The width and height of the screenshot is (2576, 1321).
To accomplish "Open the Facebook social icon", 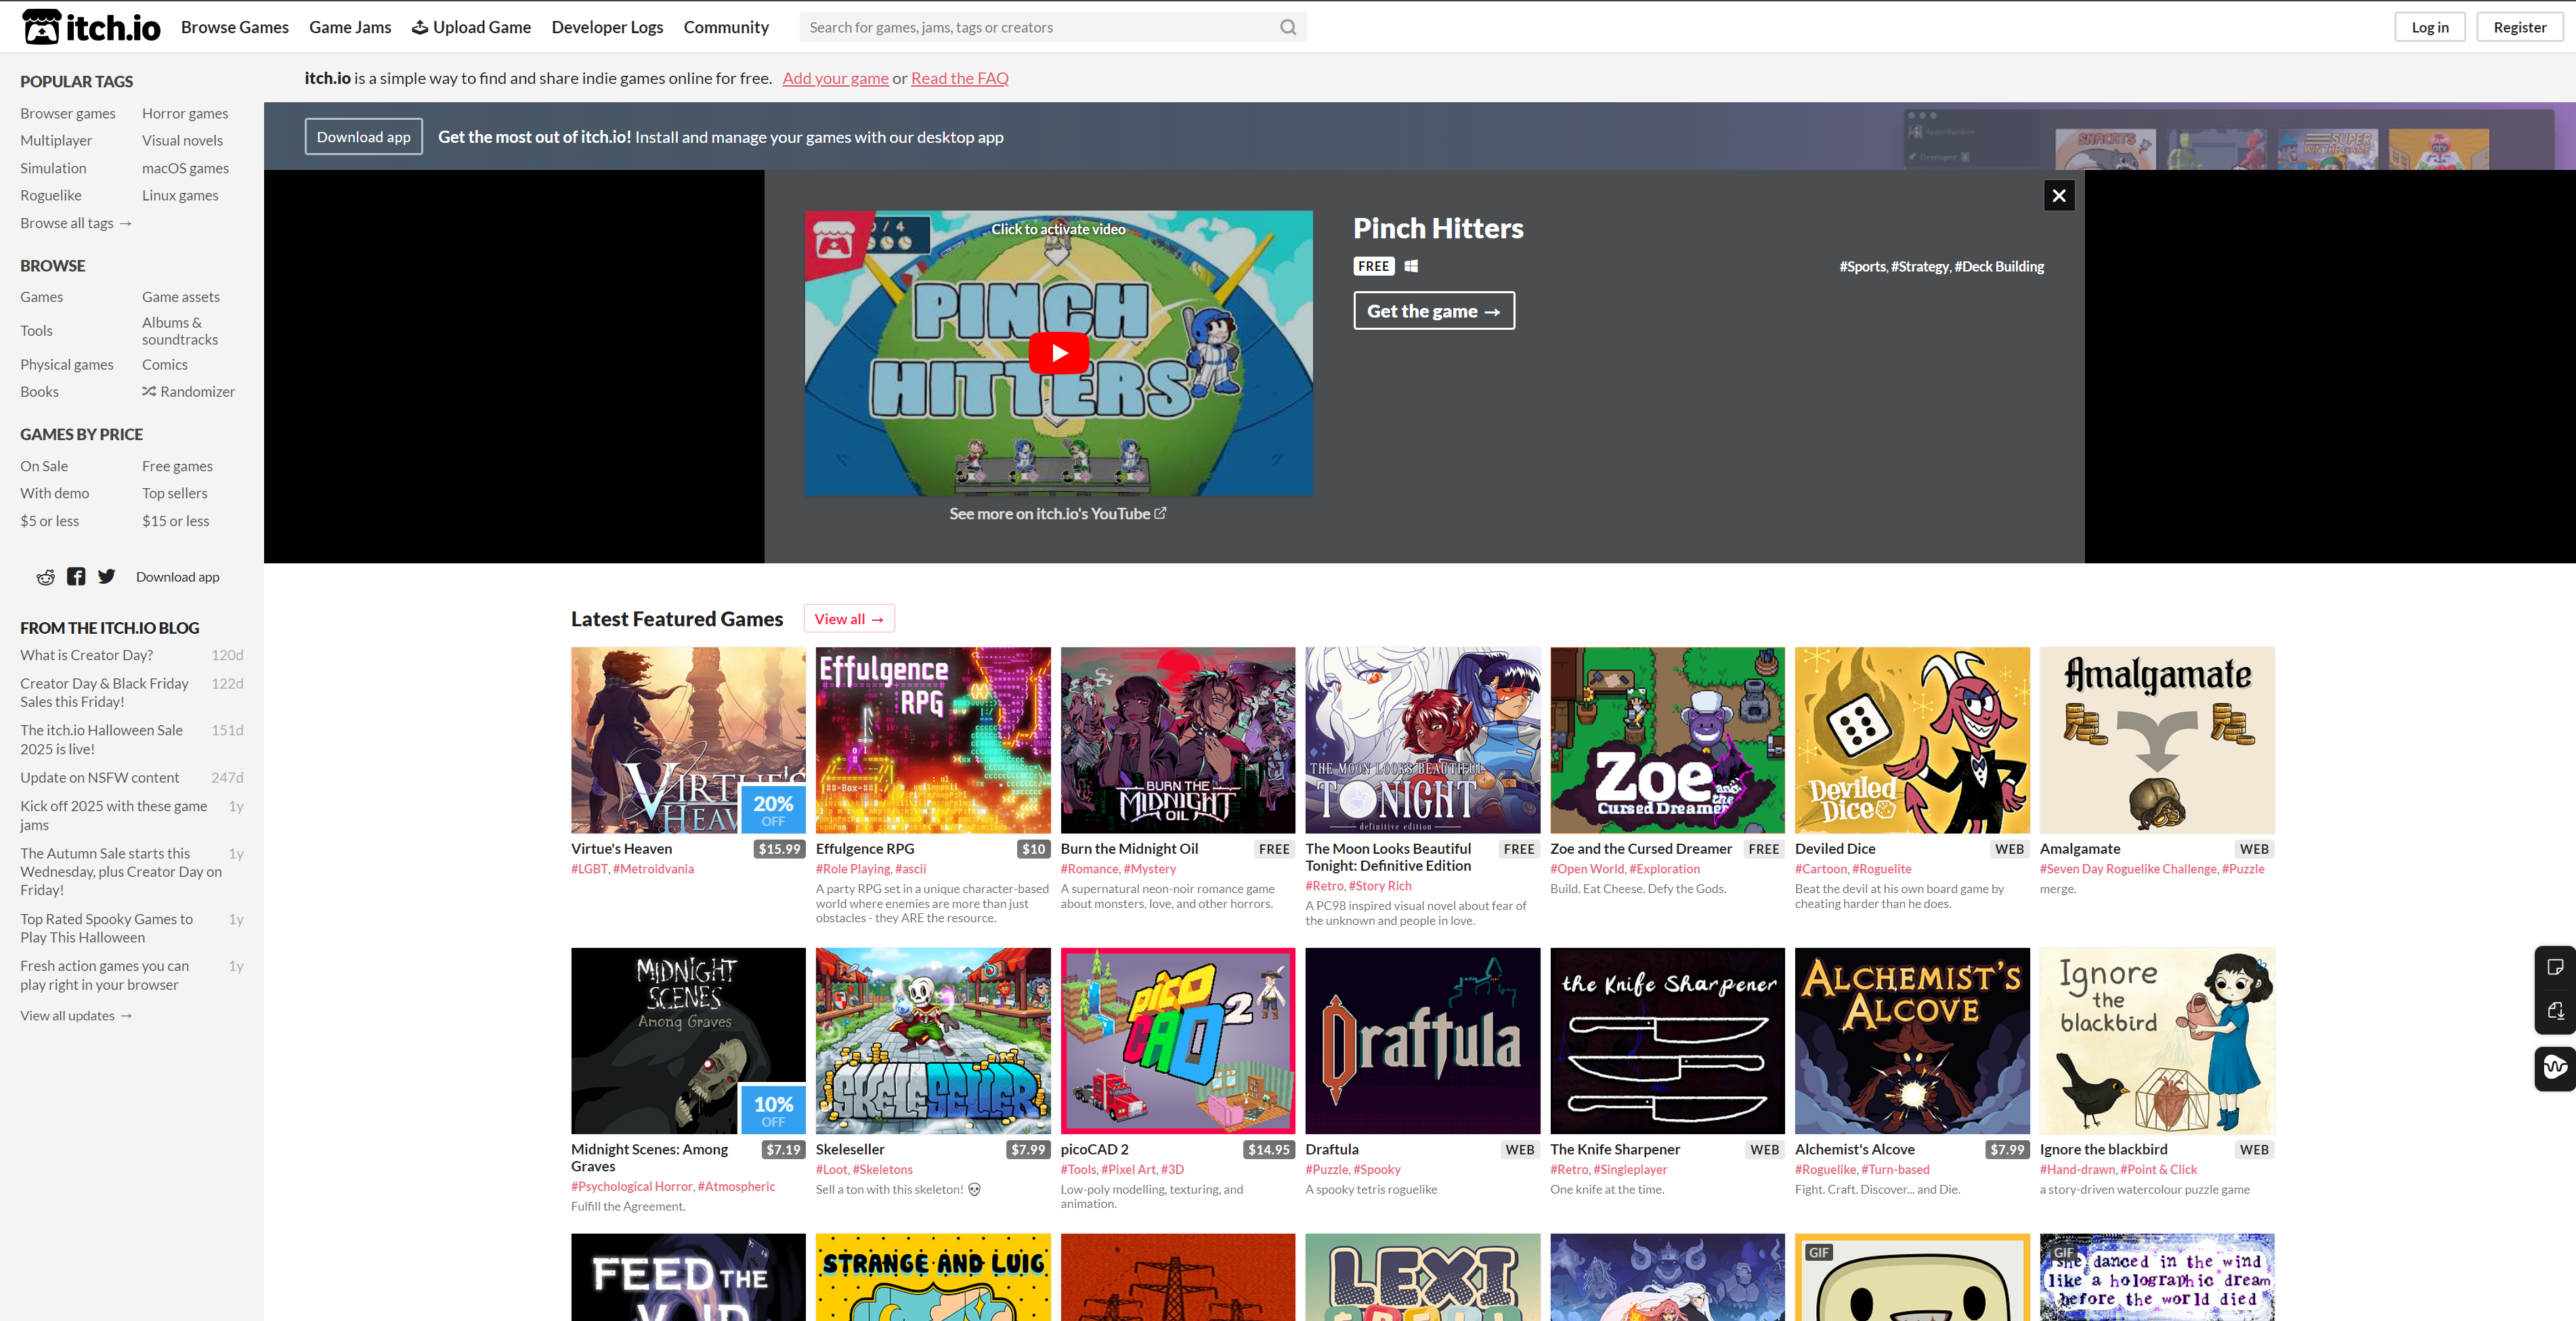I will 76,577.
